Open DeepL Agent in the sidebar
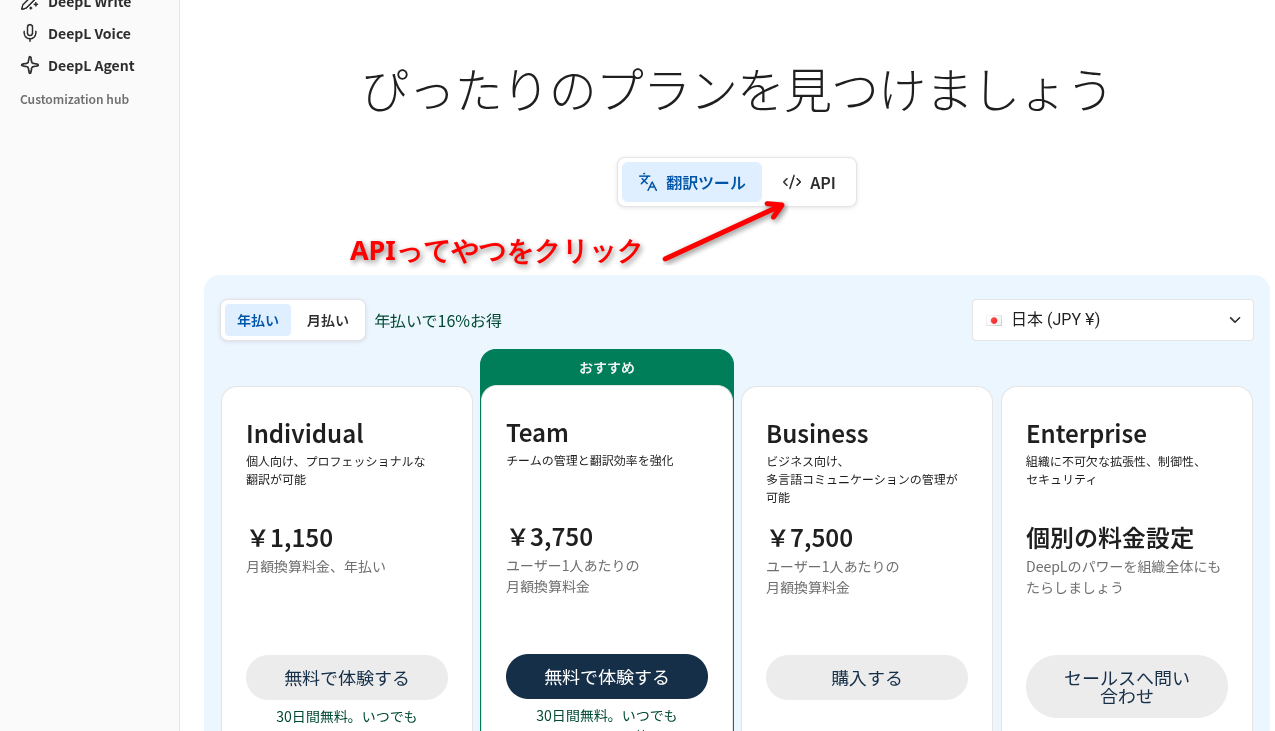This screenshot has height=731, width=1275. [91, 65]
